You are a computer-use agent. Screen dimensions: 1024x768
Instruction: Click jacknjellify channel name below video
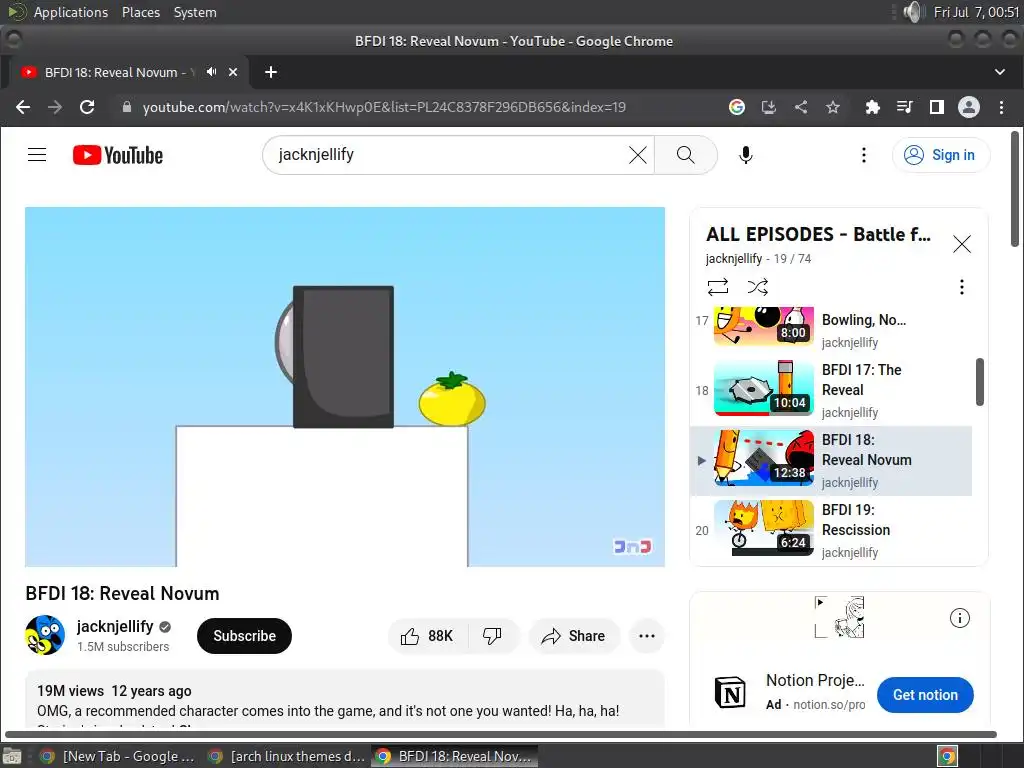click(115, 626)
